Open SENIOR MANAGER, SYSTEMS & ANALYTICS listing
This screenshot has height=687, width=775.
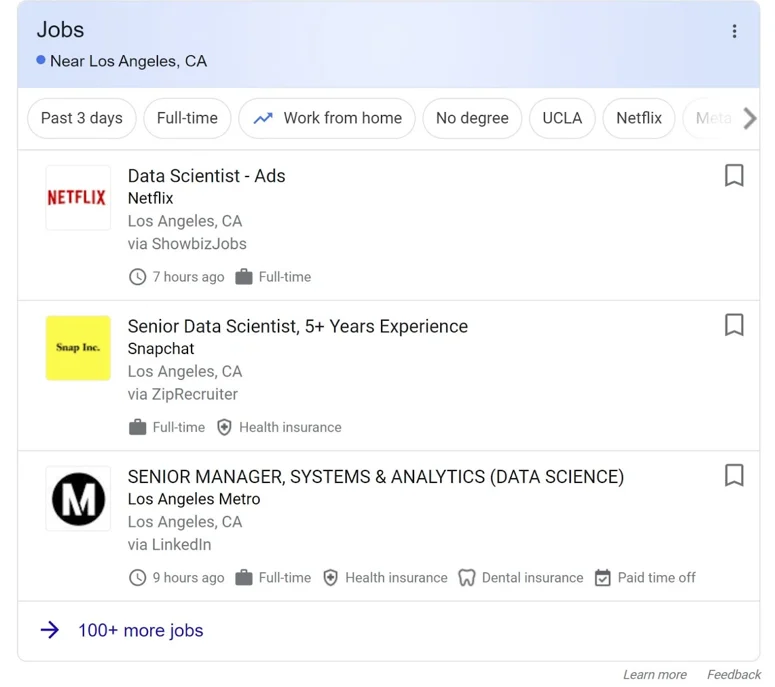pyautogui.click(x=376, y=476)
